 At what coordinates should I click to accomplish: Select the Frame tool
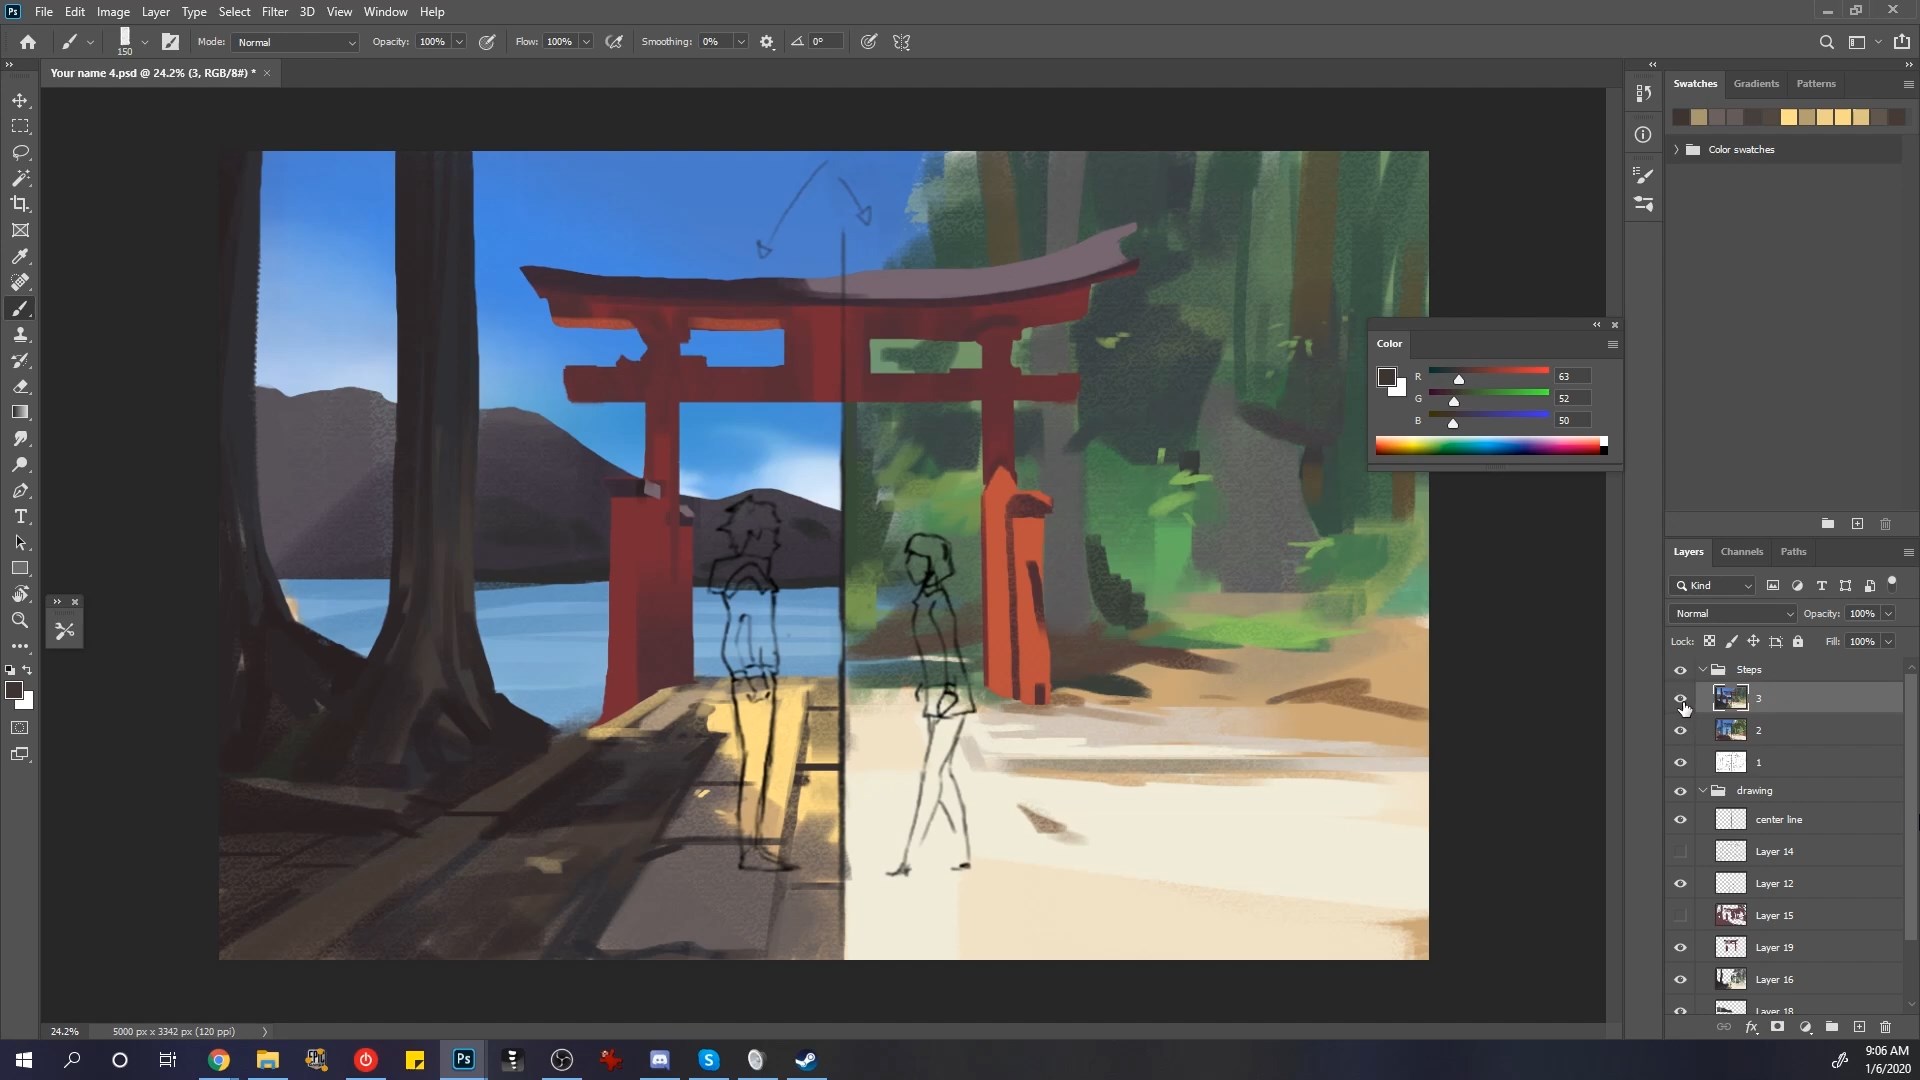pyautogui.click(x=20, y=230)
